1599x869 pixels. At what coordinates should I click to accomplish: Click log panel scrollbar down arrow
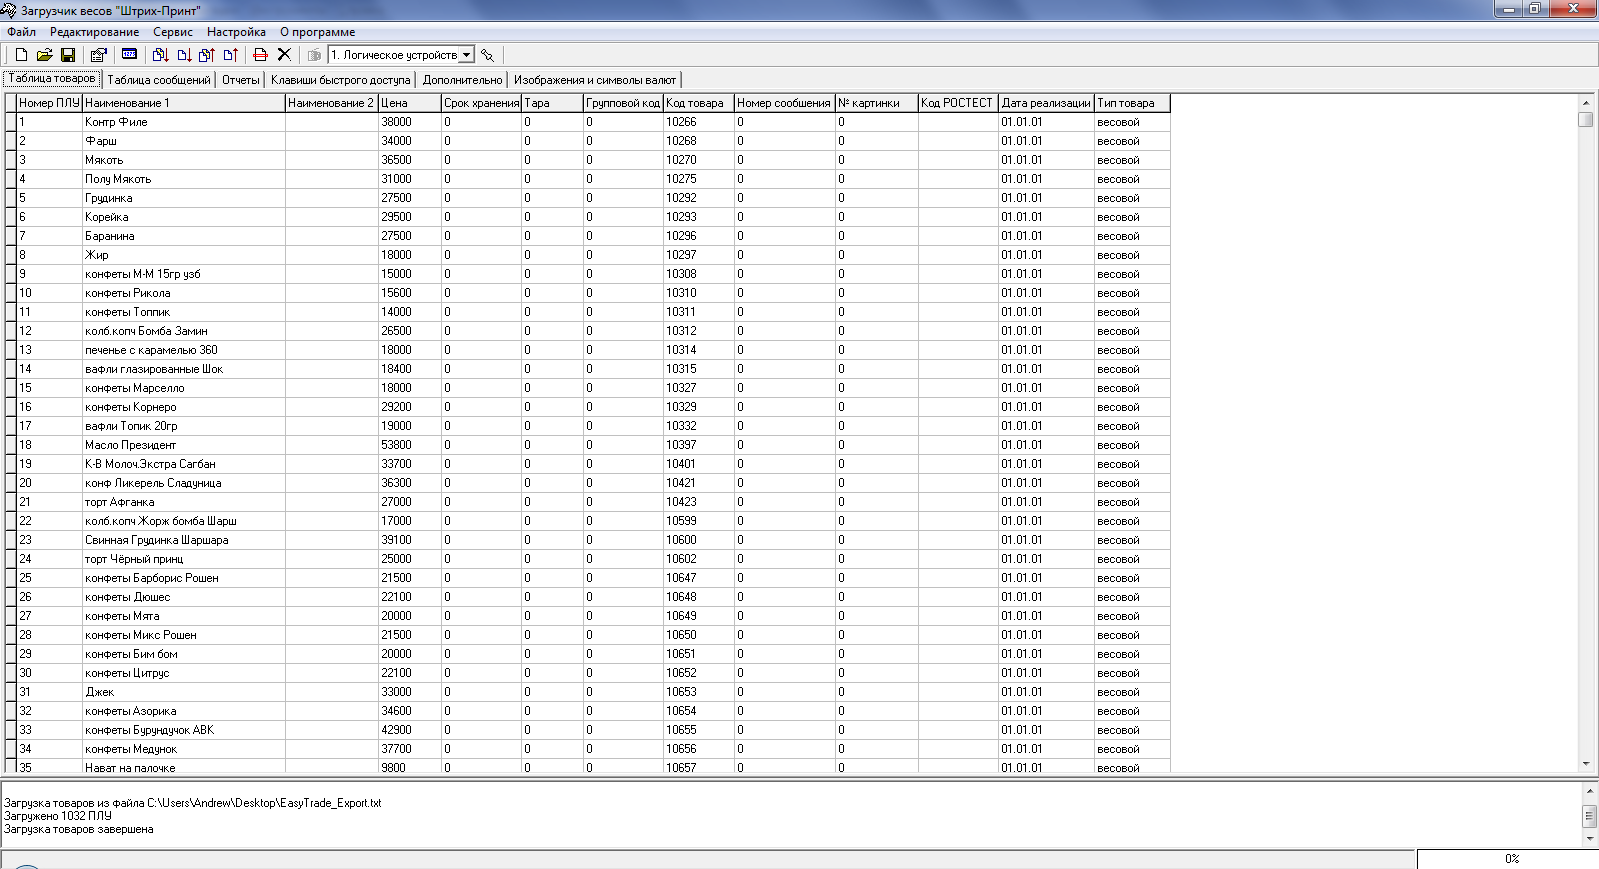click(x=1589, y=838)
